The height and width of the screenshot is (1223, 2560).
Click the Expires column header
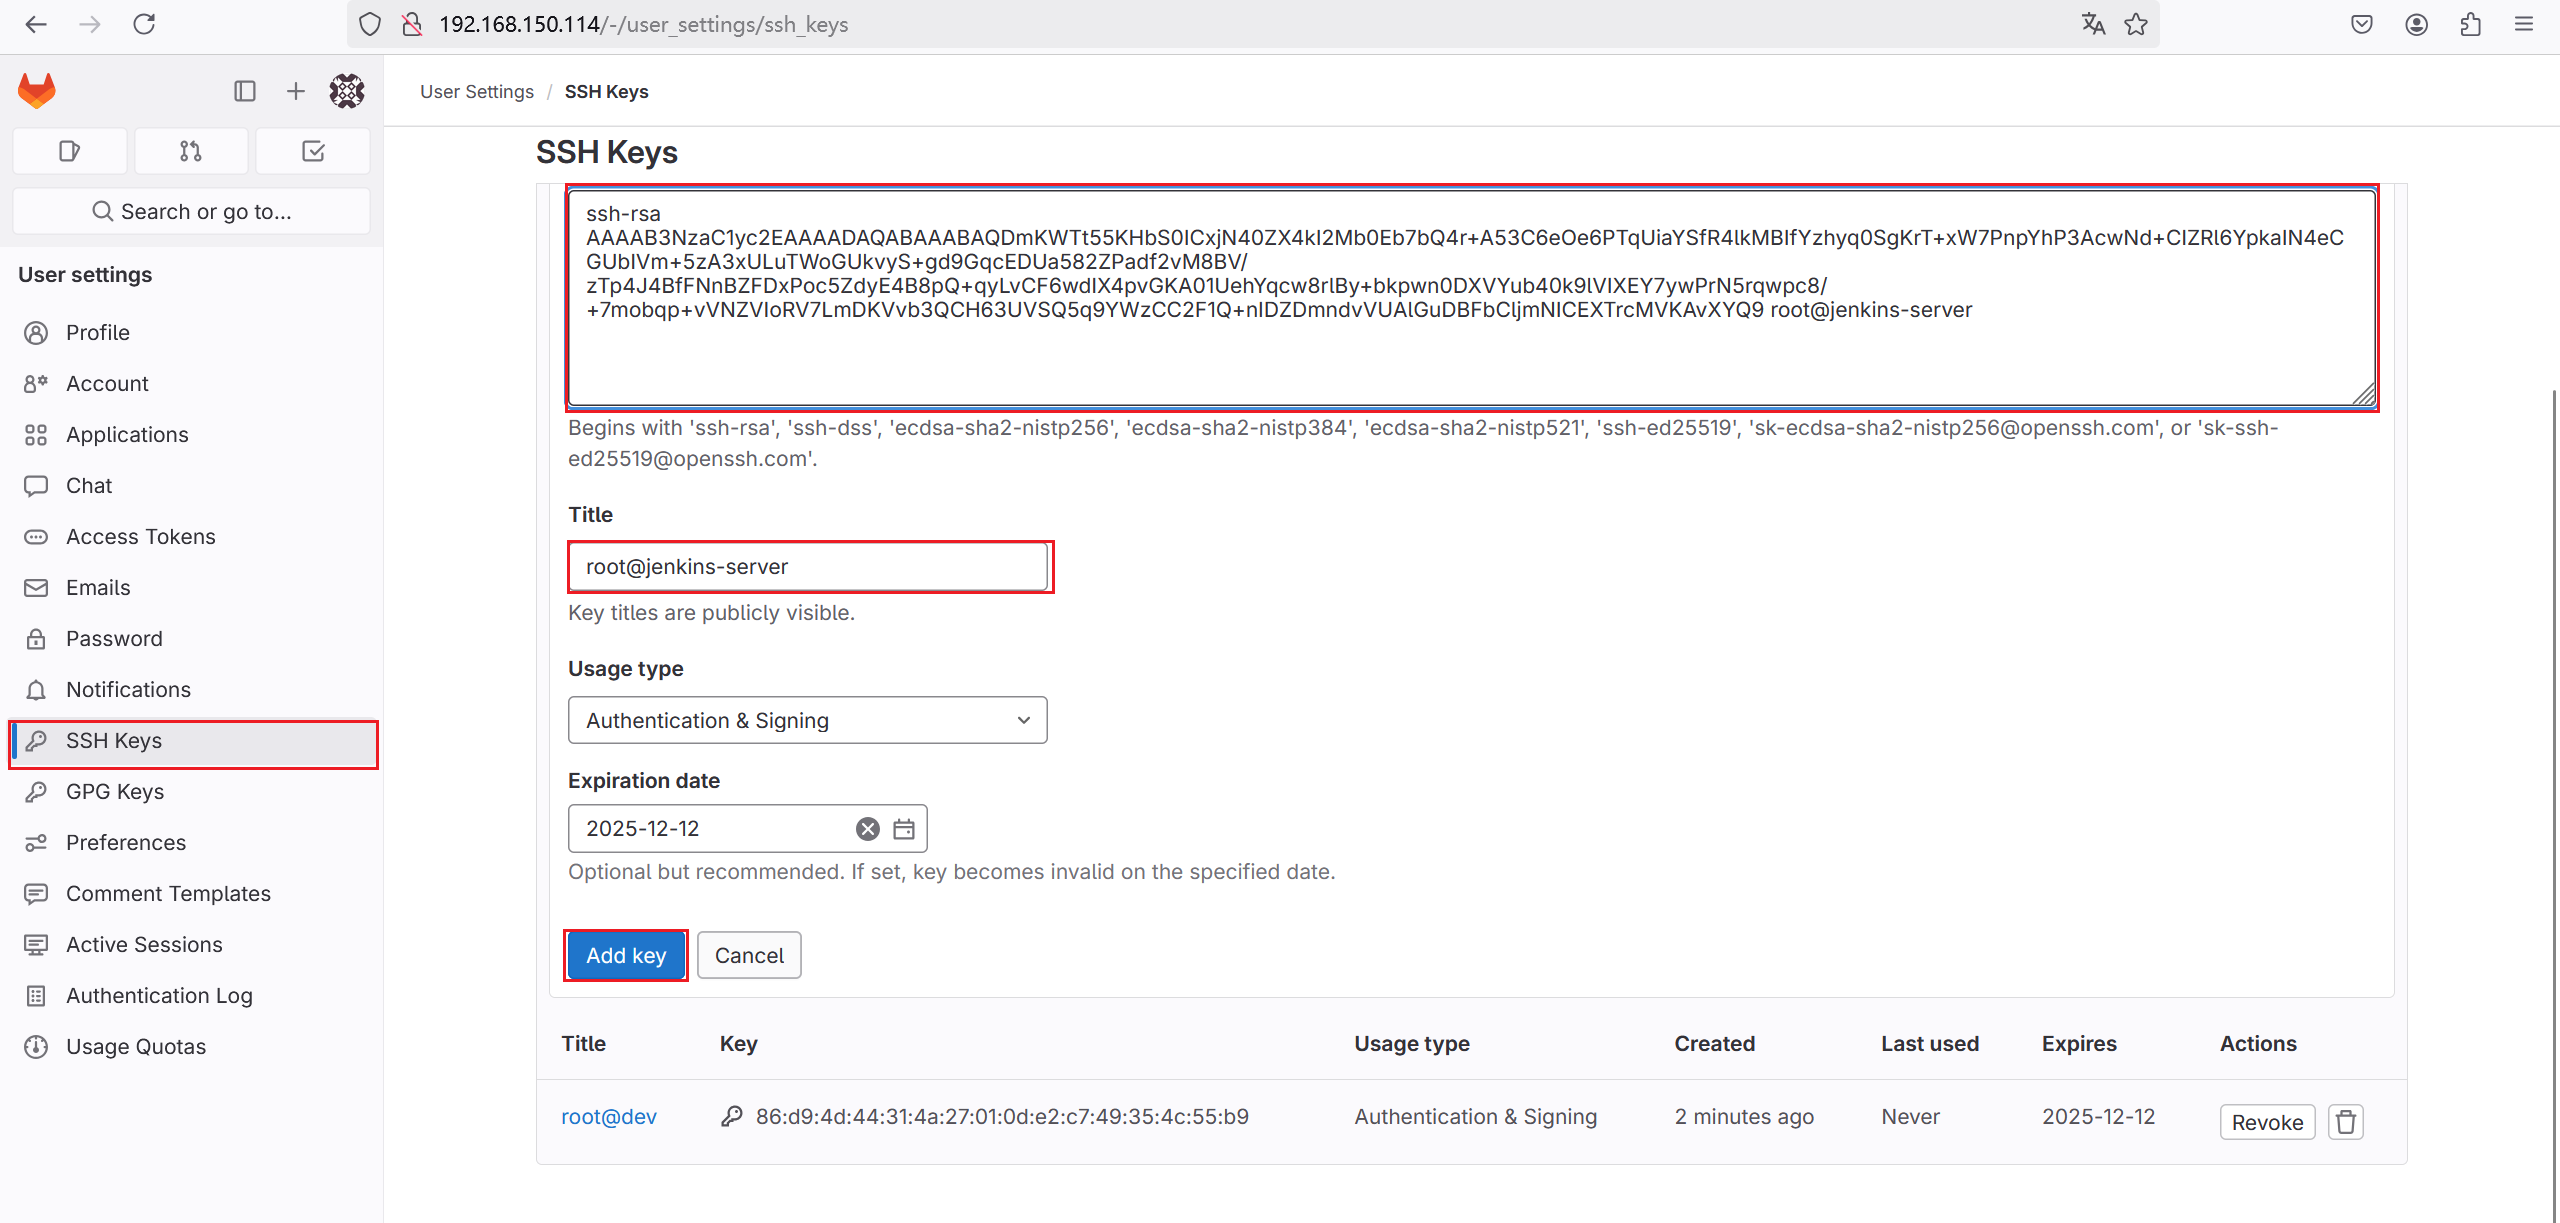click(2079, 1043)
